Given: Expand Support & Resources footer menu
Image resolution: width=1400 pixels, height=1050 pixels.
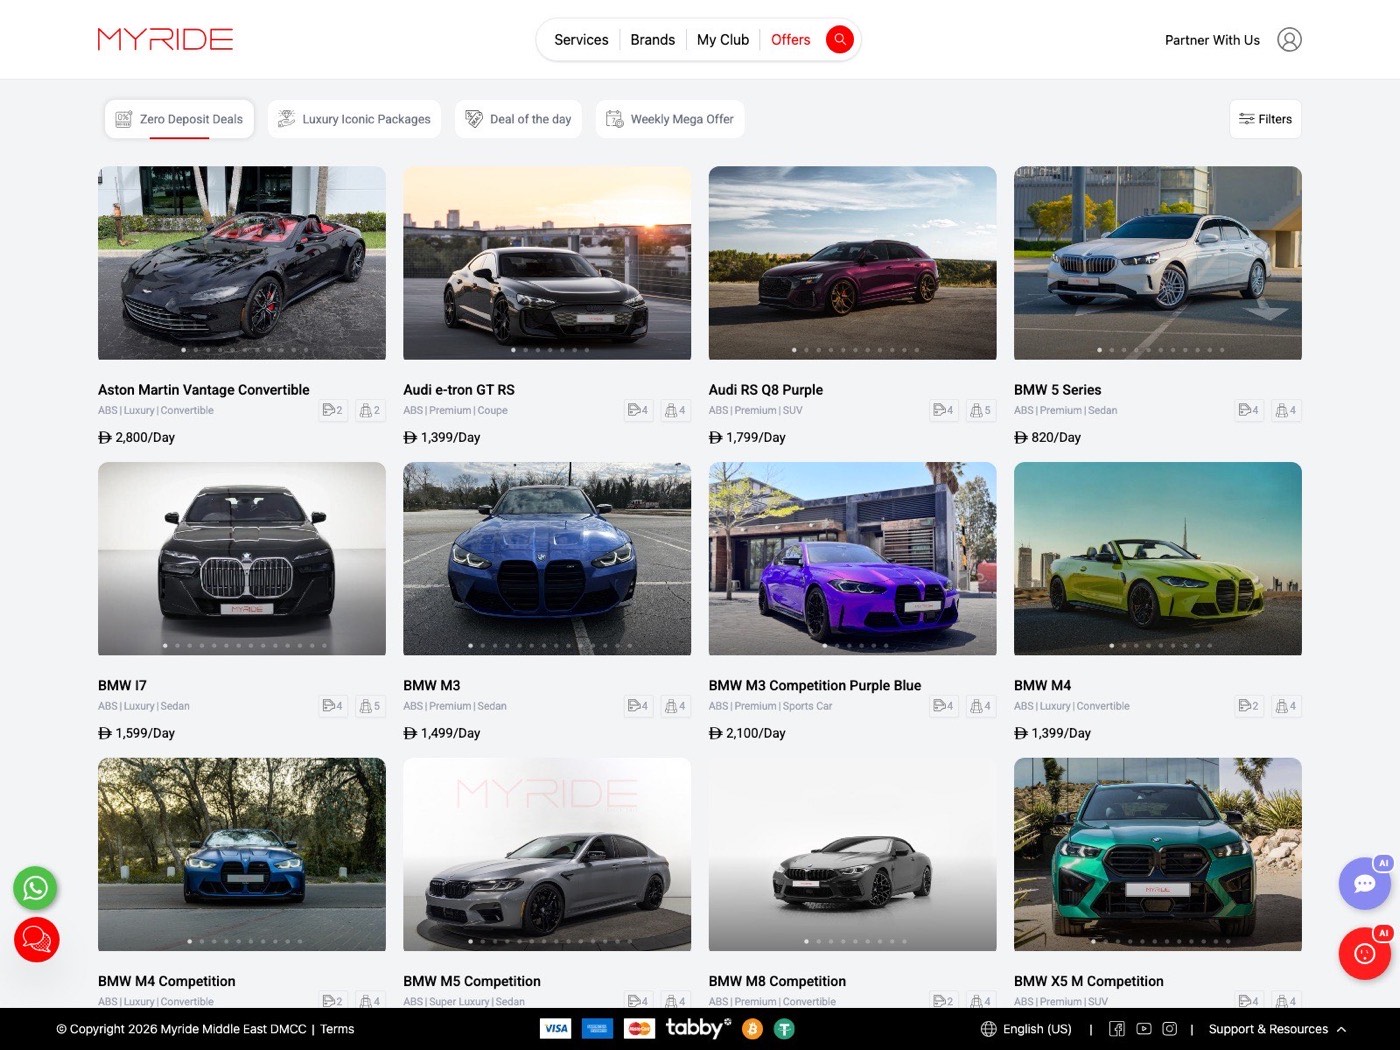Looking at the screenshot, I should point(1277,1029).
